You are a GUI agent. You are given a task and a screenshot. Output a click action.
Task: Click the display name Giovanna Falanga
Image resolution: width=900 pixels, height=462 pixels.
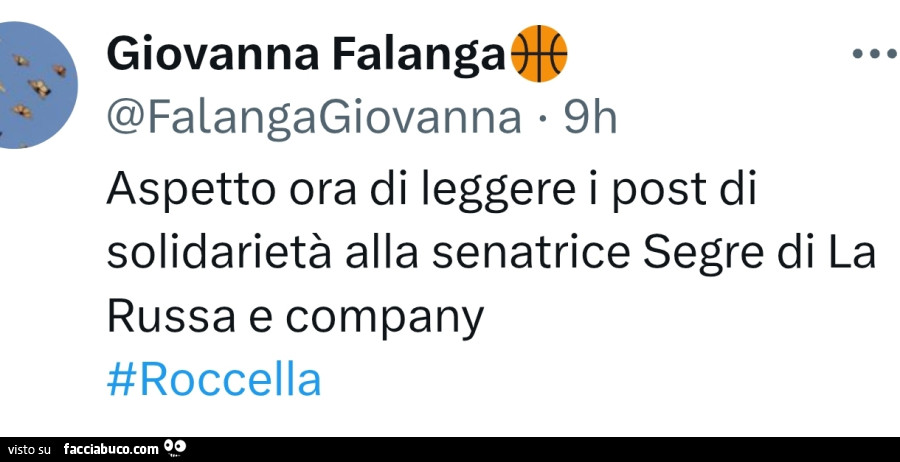point(305,55)
